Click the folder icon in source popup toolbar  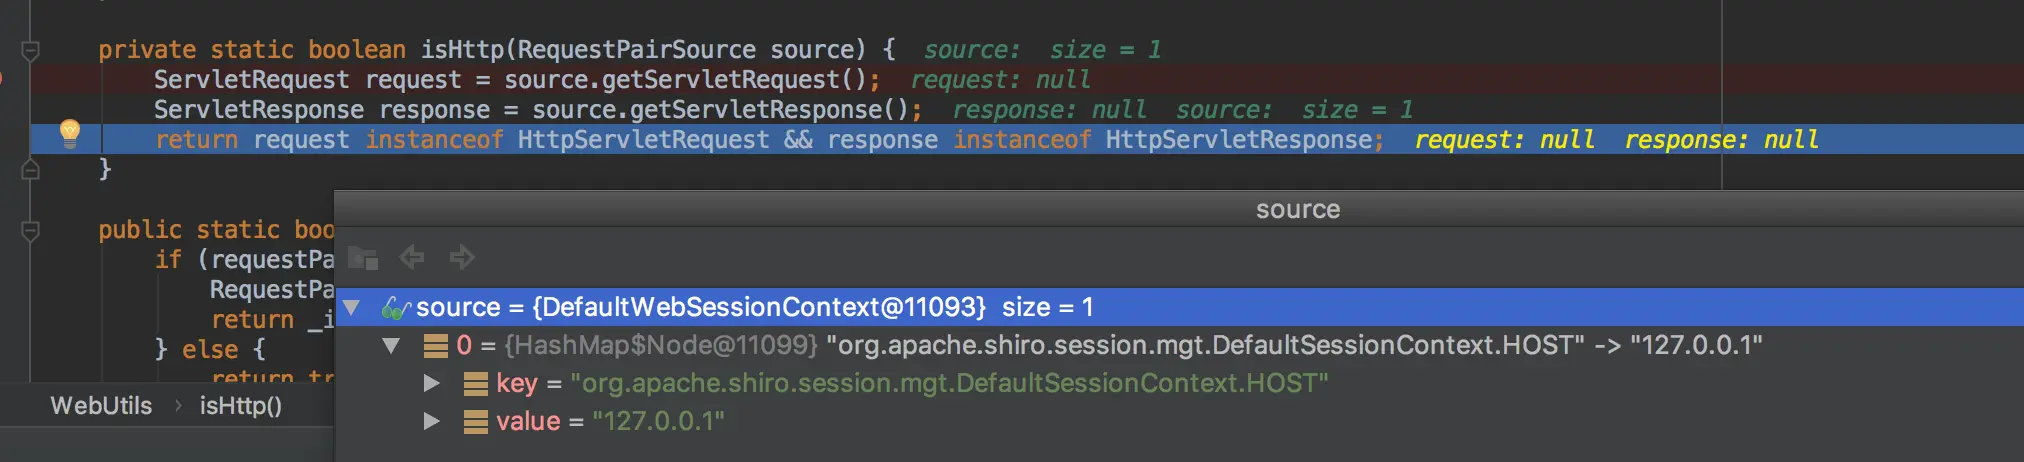363,258
